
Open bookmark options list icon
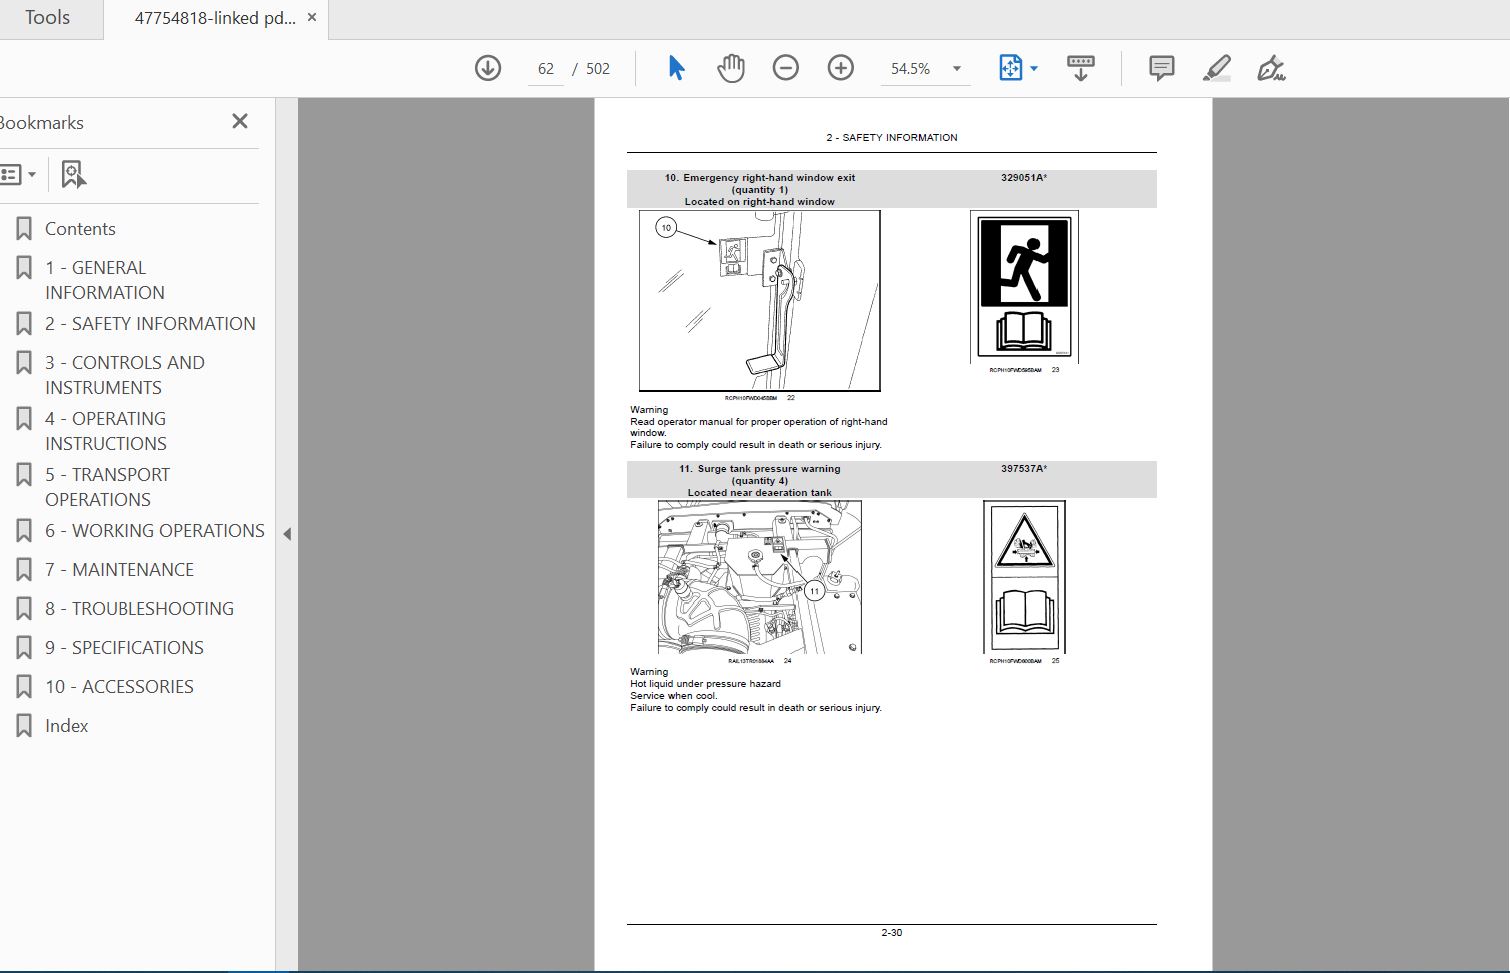click(x=18, y=174)
